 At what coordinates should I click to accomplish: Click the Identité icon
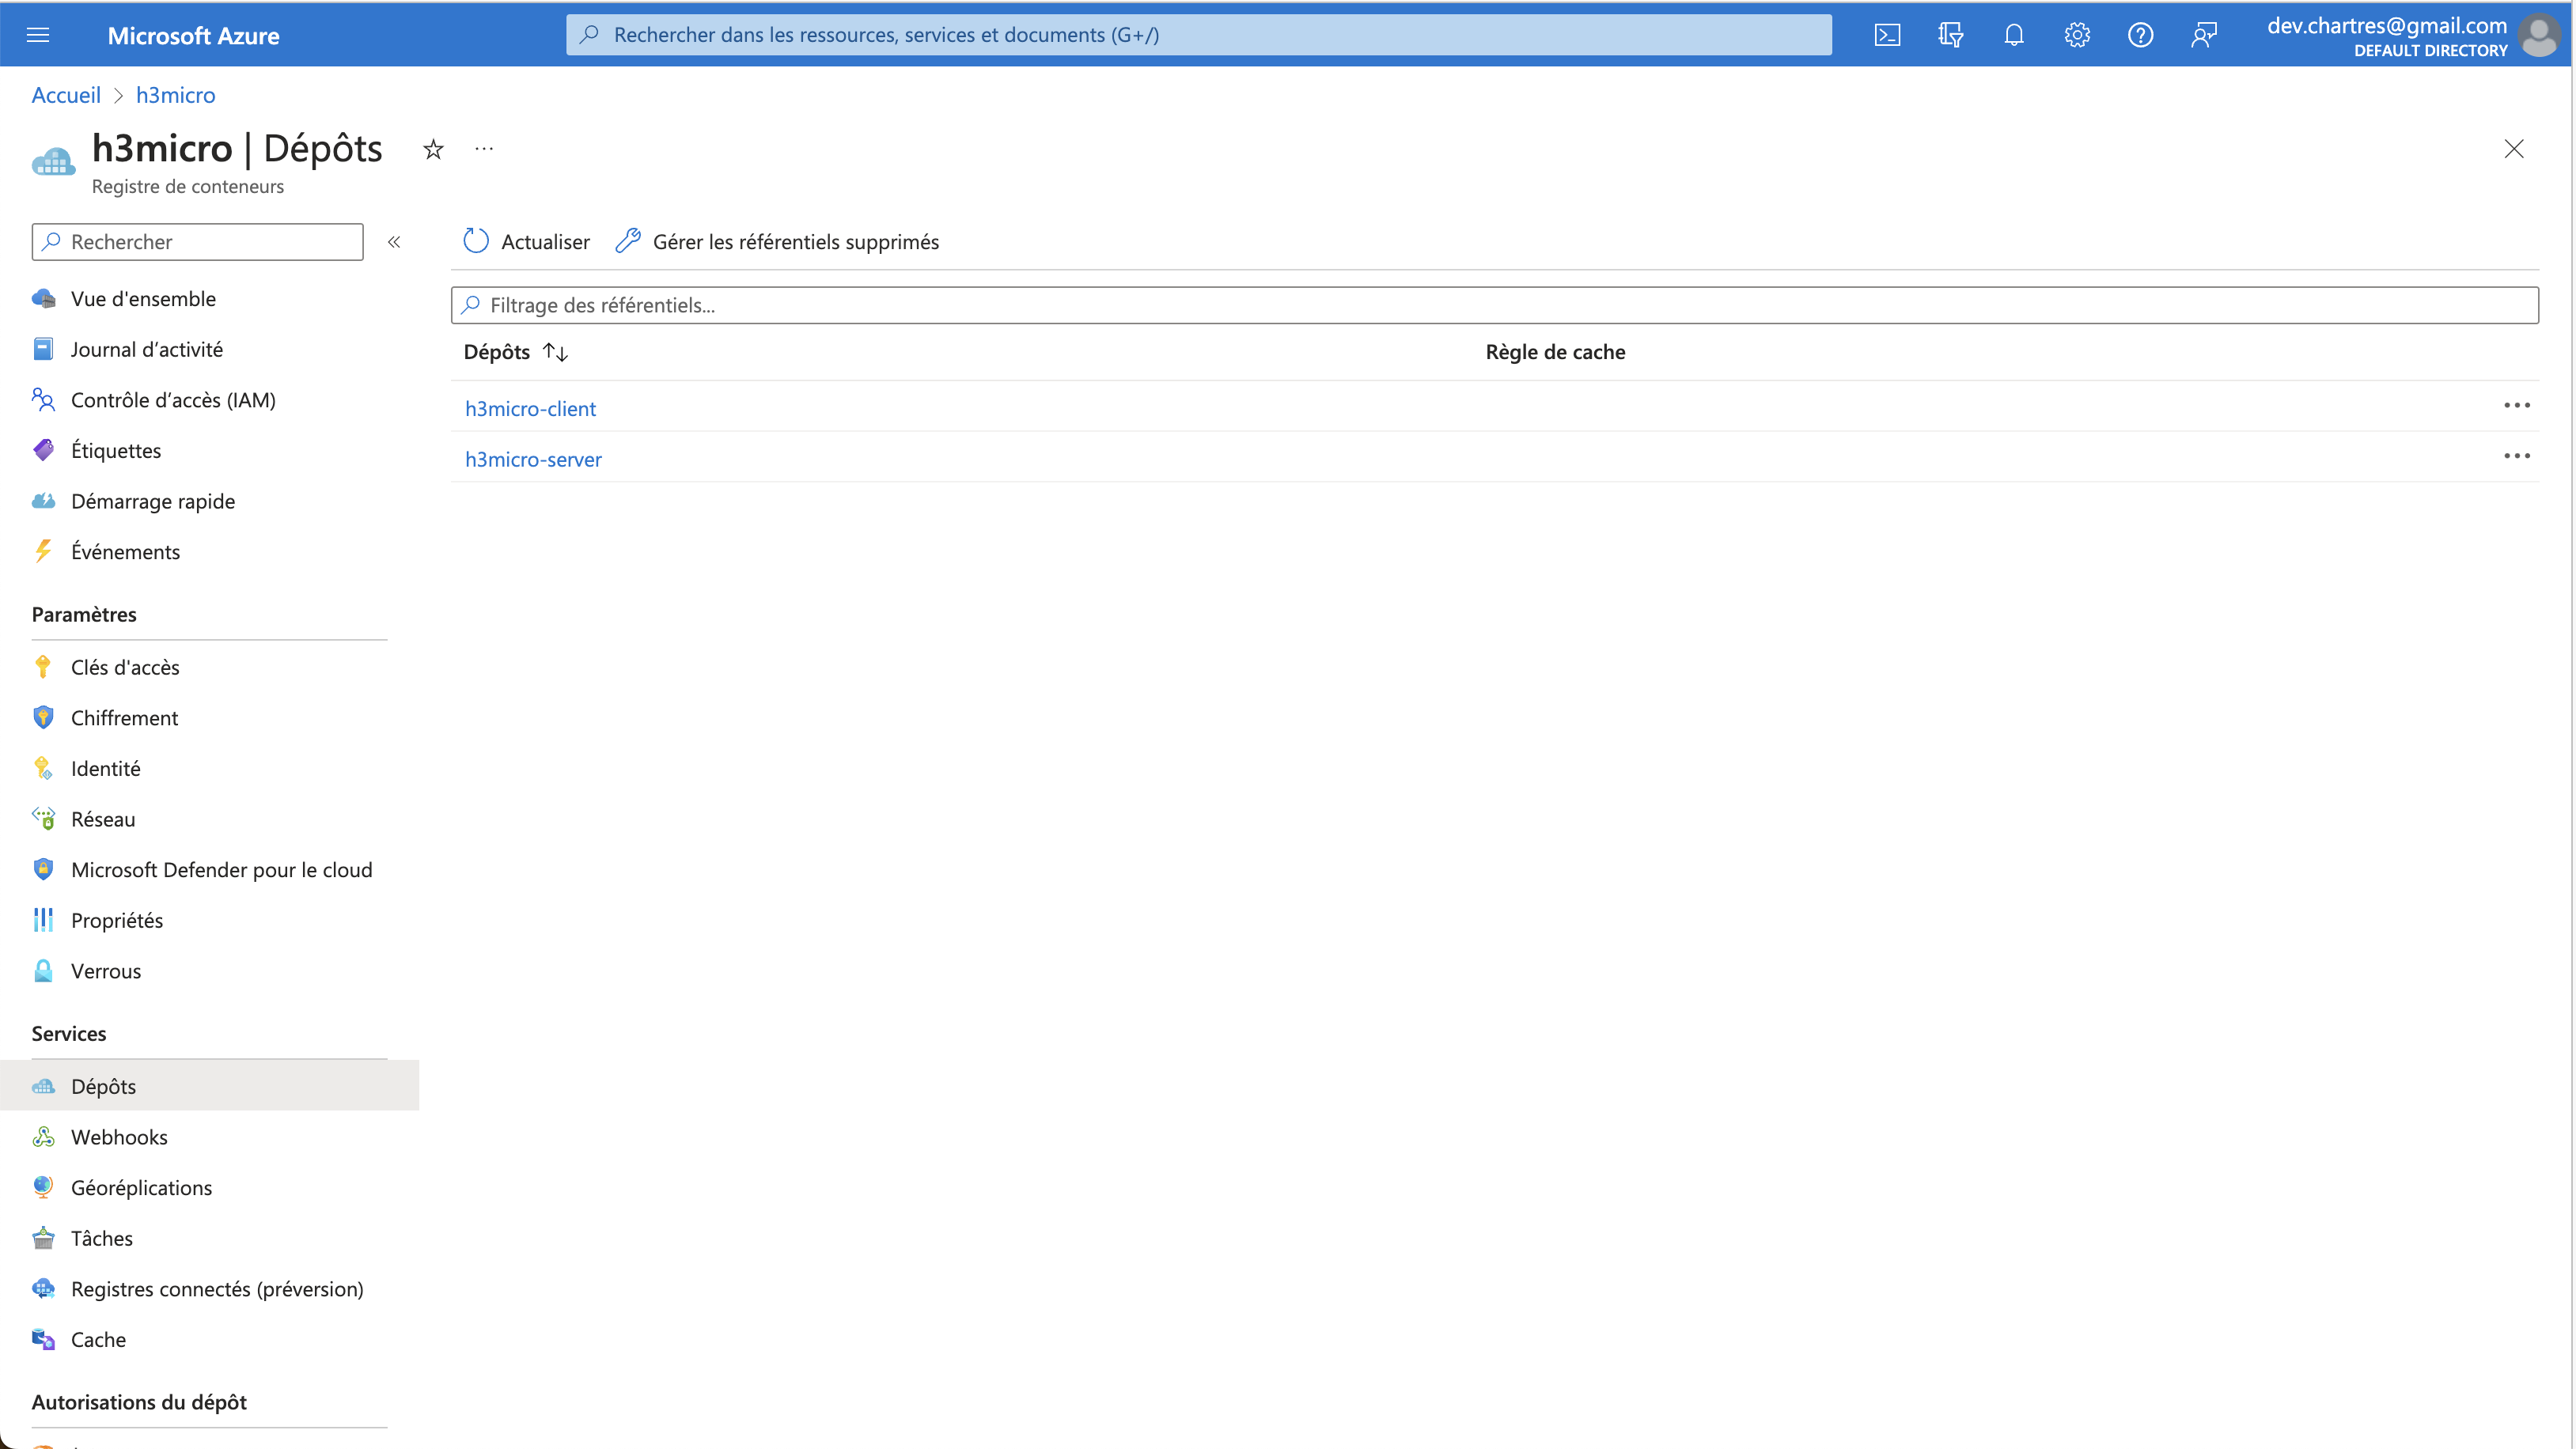click(x=43, y=768)
